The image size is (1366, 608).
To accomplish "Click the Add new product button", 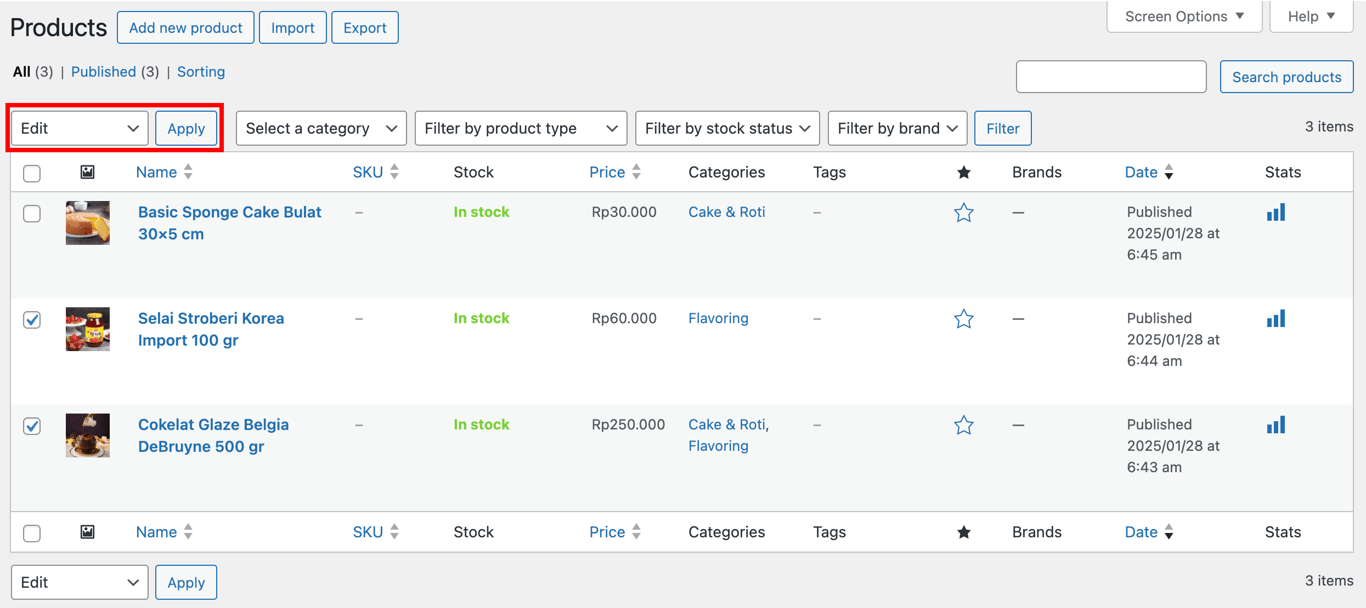I will pos(185,27).
